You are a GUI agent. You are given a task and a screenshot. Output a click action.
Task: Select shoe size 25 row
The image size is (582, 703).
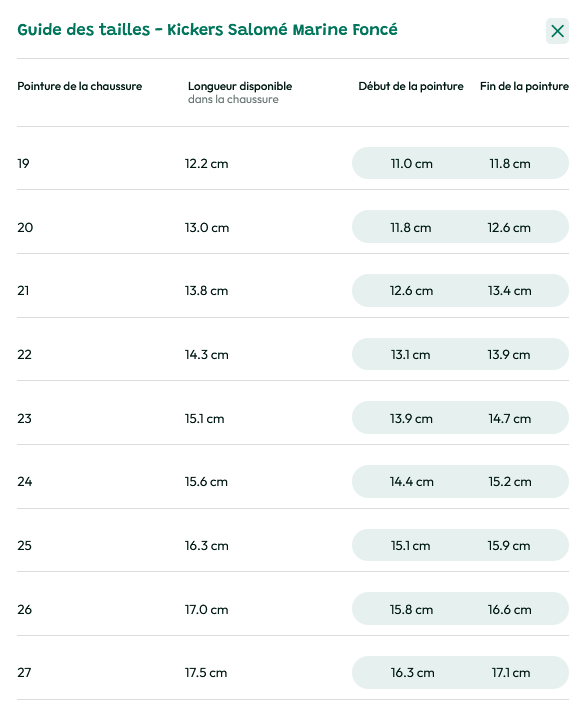click(293, 545)
